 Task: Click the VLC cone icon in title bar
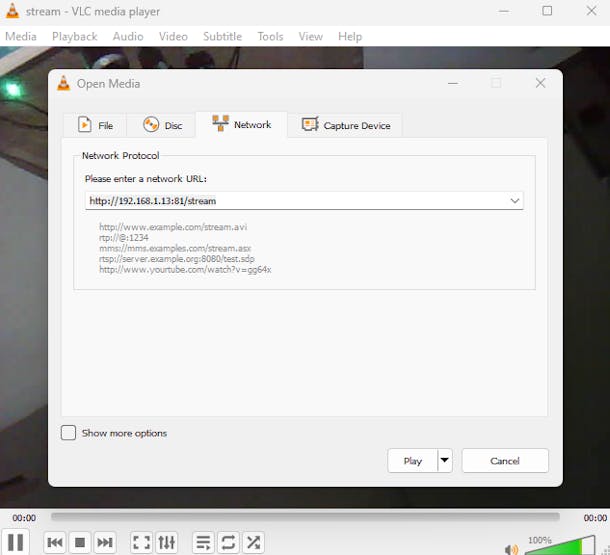coord(12,11)
